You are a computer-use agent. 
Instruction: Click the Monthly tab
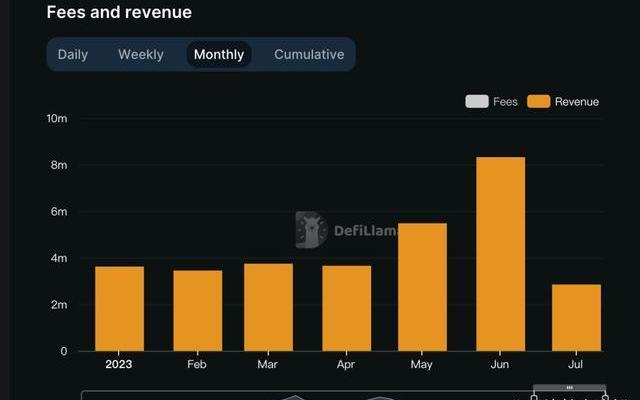[219, 55]
